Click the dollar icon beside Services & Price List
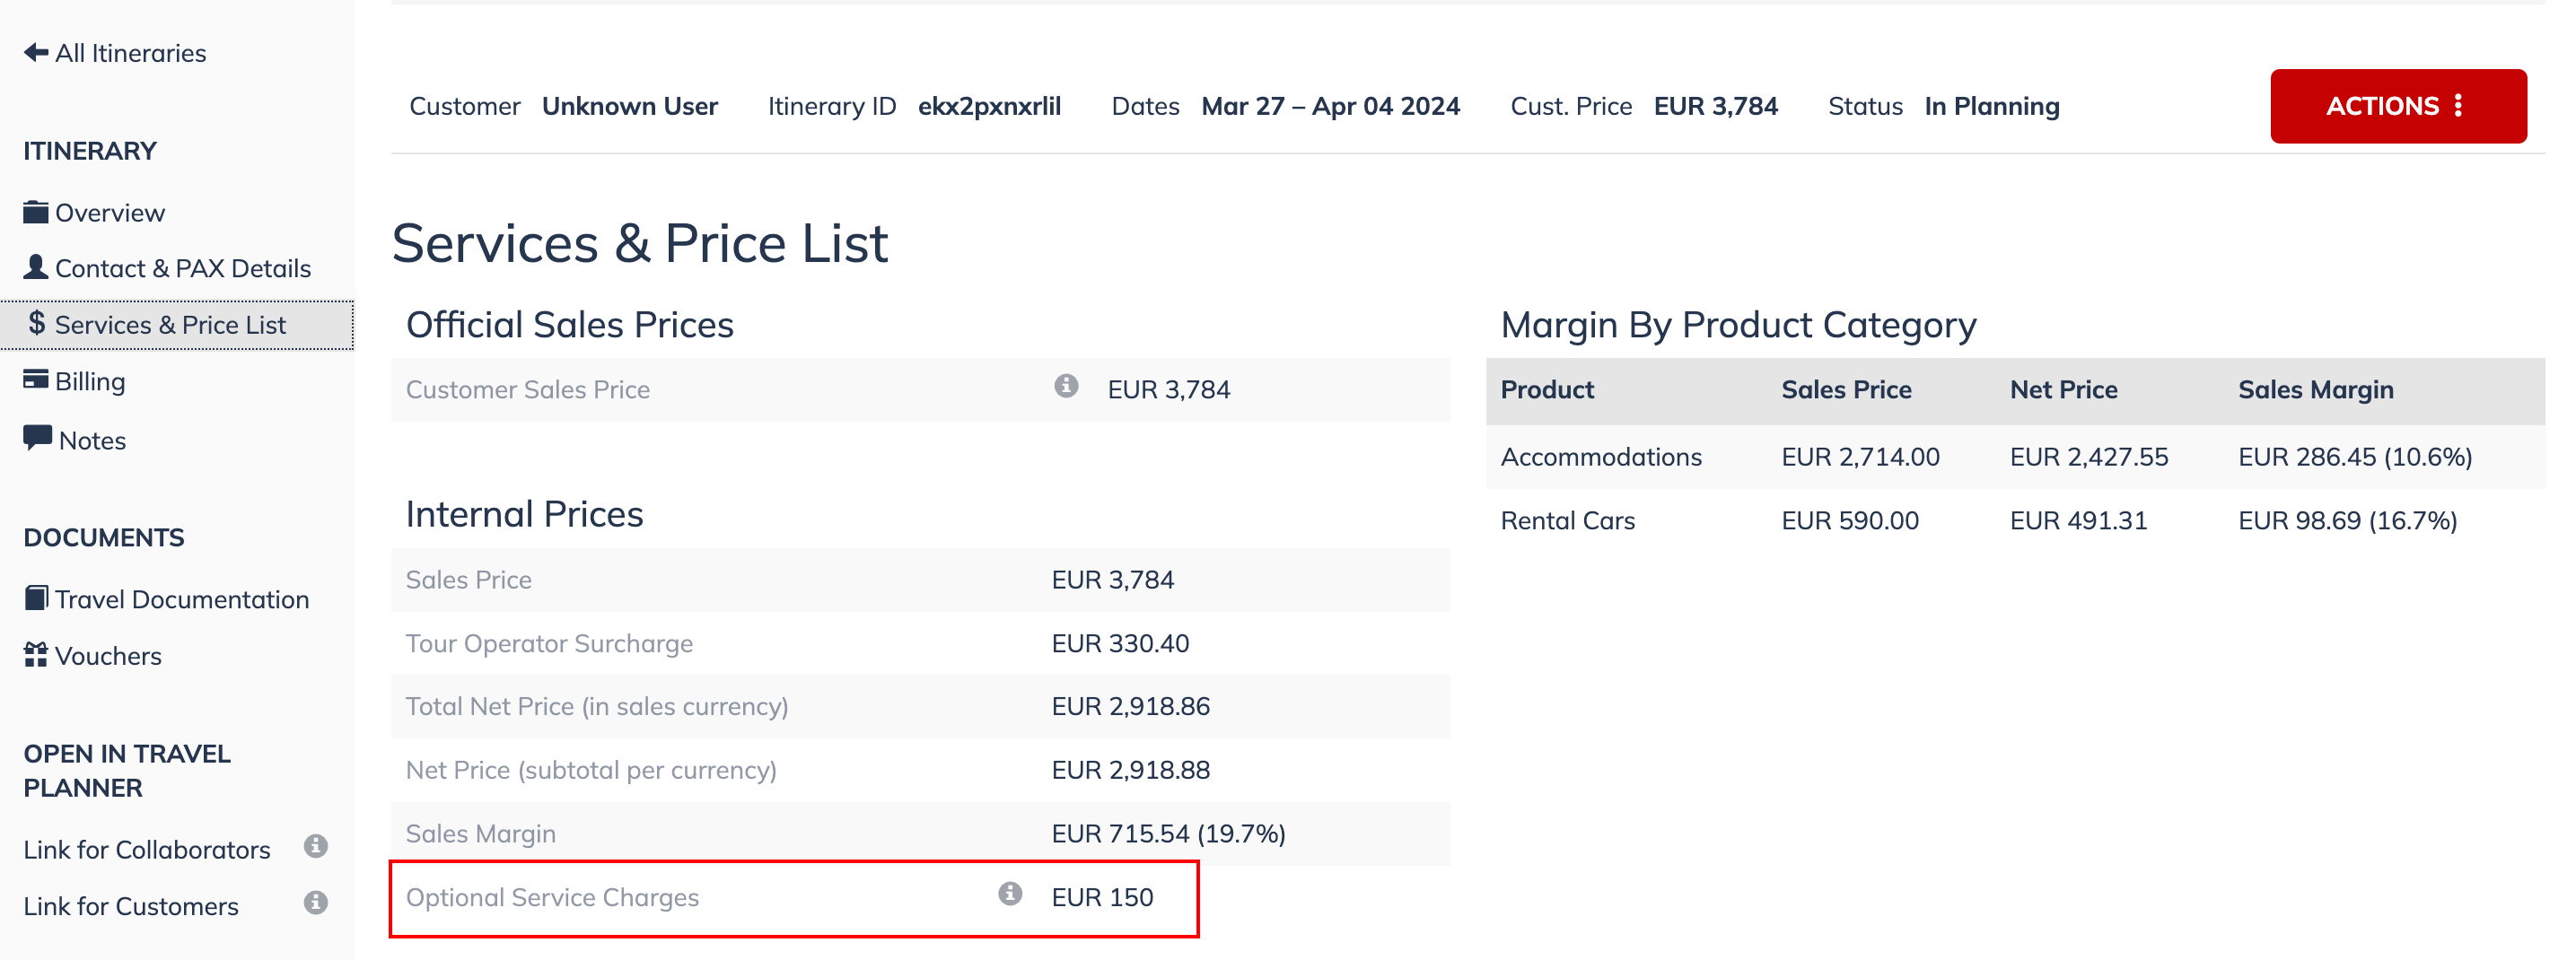The image size is (2576, 960). pos(37,323)
